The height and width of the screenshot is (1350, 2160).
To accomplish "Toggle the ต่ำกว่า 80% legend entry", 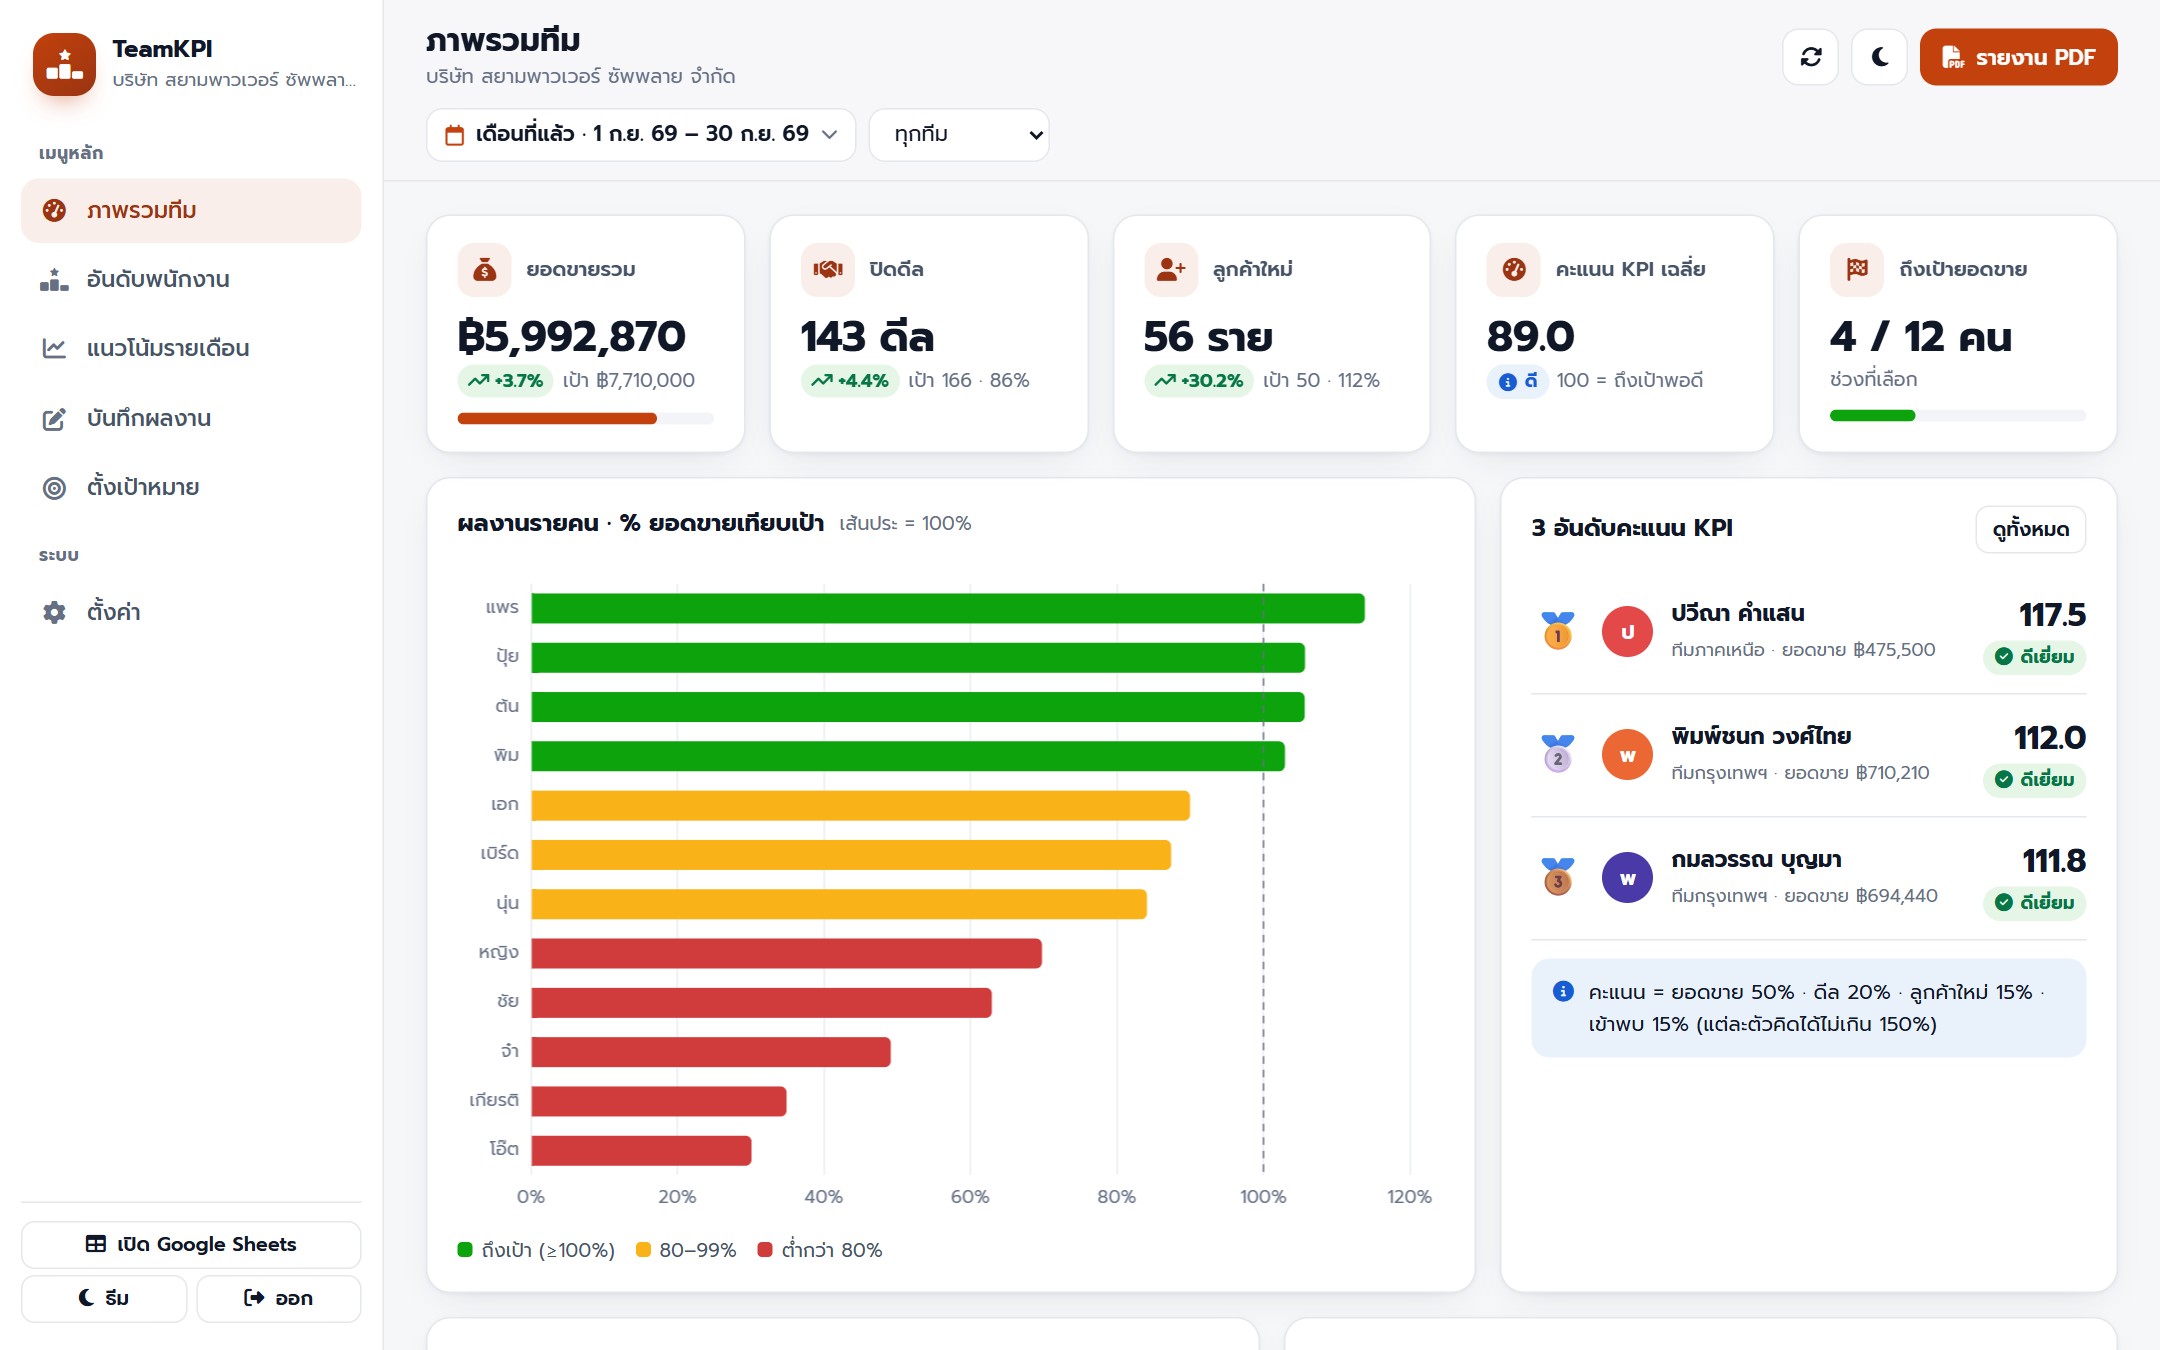I will [x=820, y=1250].
